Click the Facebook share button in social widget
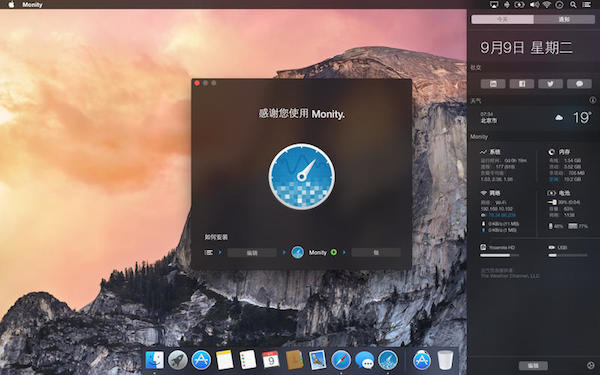Screen dimensions: 600x375 (522, 84)
